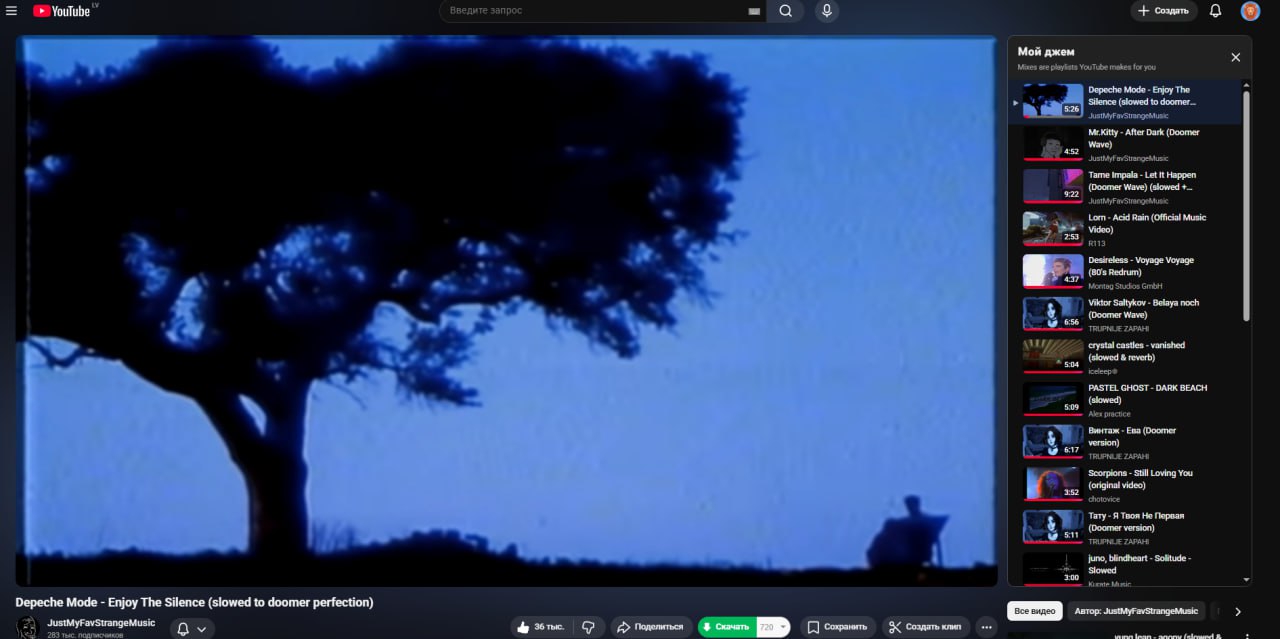Open the hamburger guide menu

[x=12, y=11]
